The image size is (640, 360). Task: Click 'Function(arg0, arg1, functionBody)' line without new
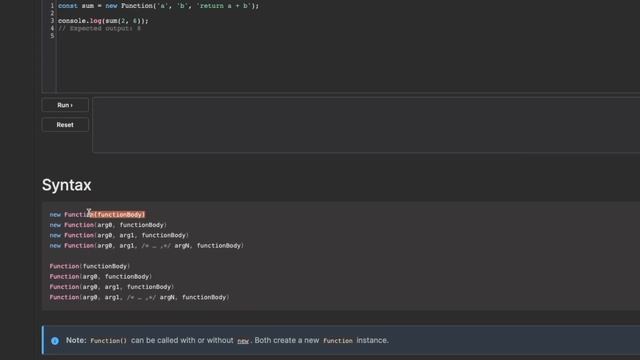click(x=112, y=287)
